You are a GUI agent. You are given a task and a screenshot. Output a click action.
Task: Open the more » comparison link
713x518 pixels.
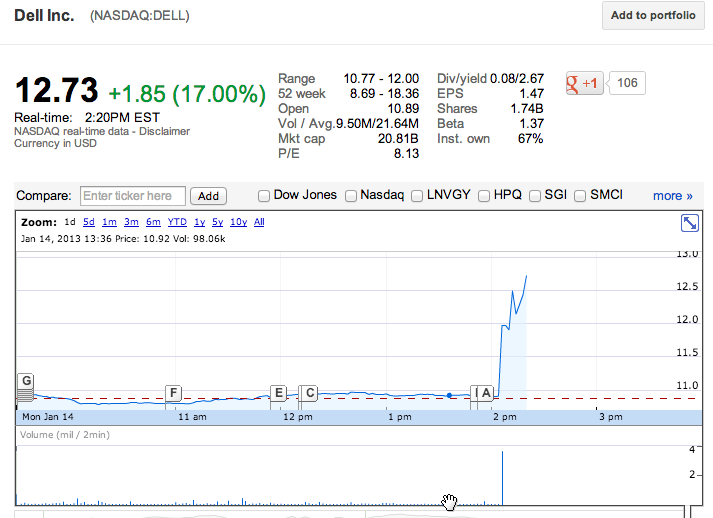(673, 196)
